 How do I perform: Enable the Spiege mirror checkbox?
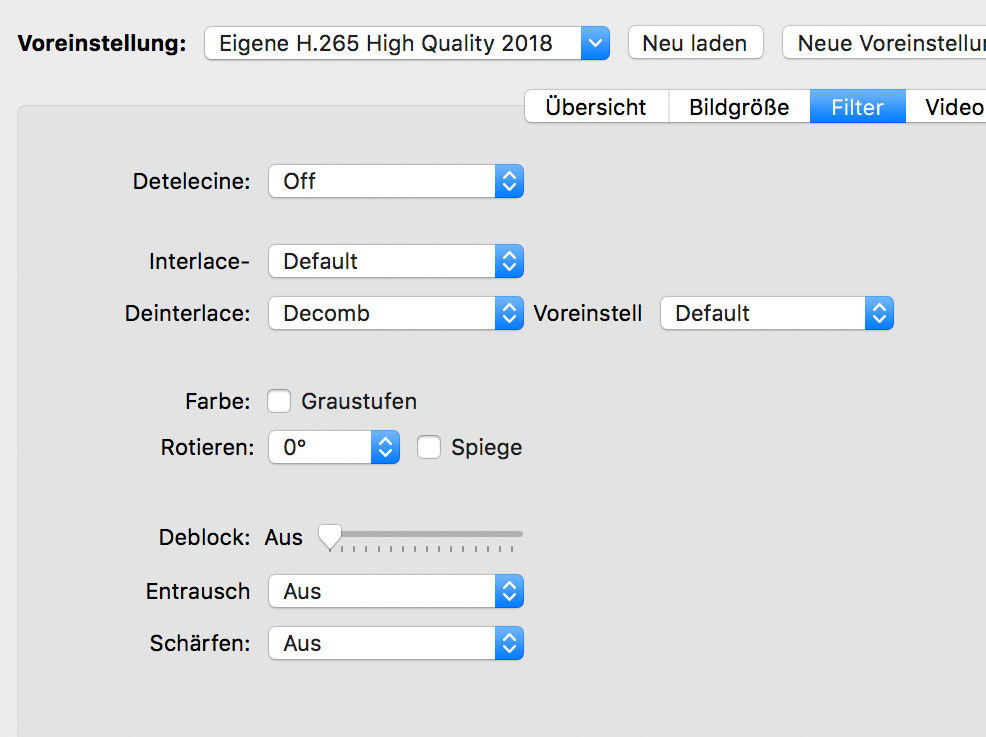(x=428, y=447)
